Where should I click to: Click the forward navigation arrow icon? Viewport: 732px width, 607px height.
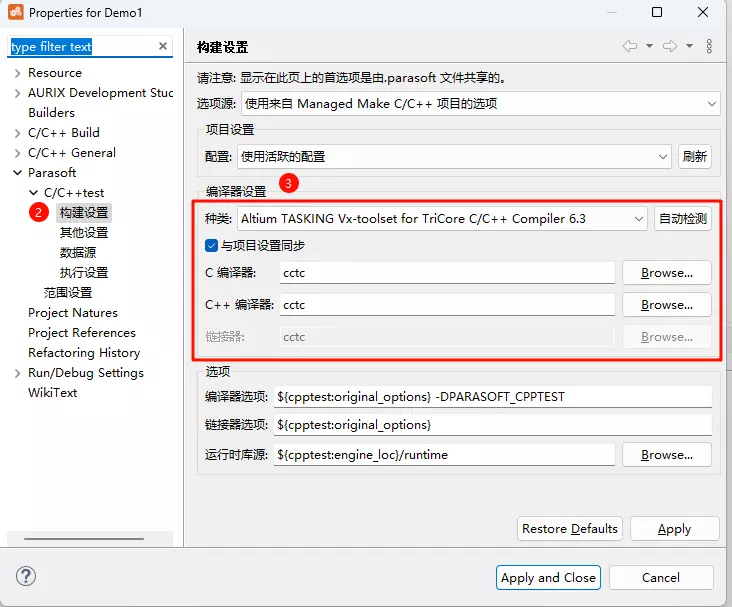(670, 47)
